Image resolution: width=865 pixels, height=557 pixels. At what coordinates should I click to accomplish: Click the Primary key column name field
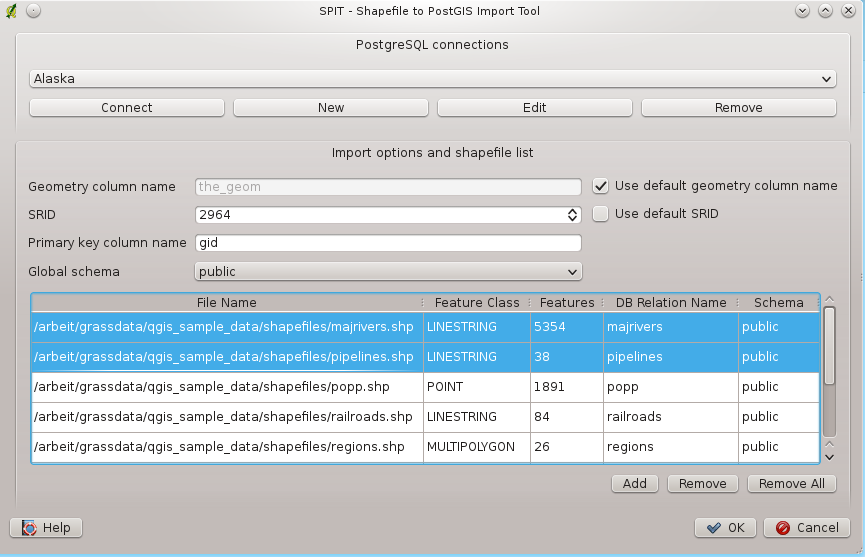388,242
